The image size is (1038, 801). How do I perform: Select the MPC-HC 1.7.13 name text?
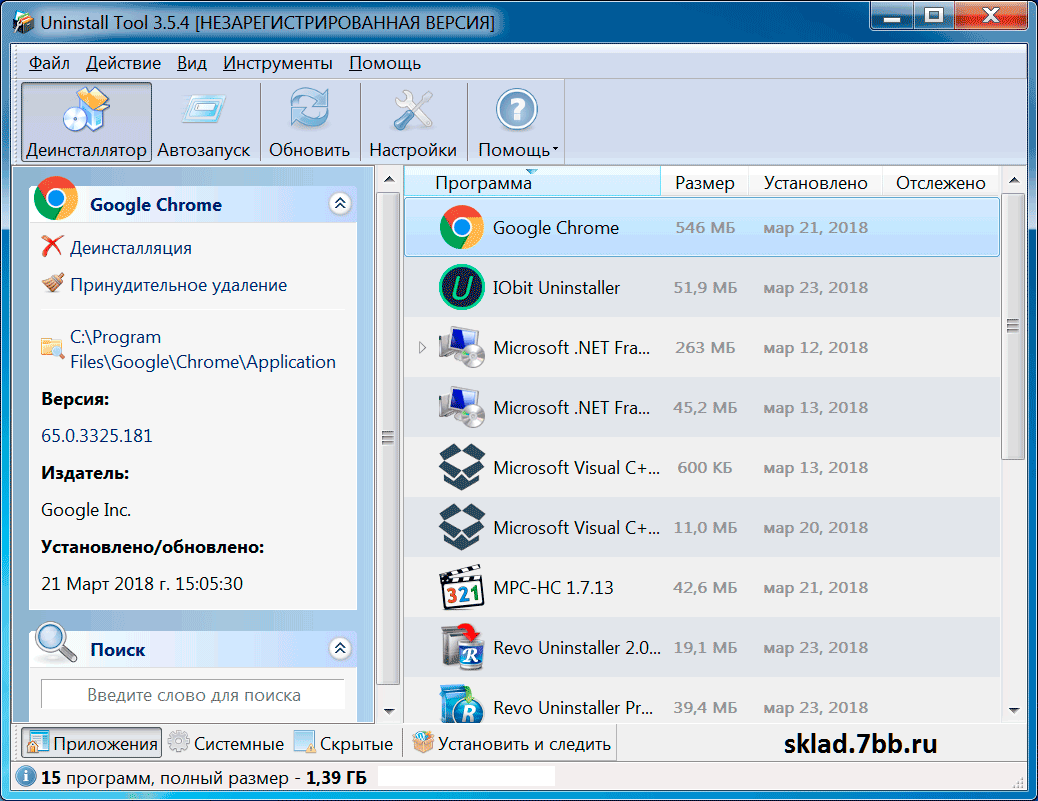click(x=553, y=587)
